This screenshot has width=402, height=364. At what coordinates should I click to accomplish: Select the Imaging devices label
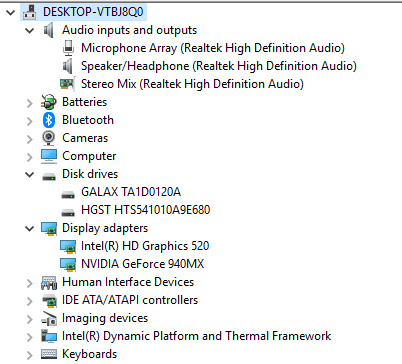(x=105, y=318)
